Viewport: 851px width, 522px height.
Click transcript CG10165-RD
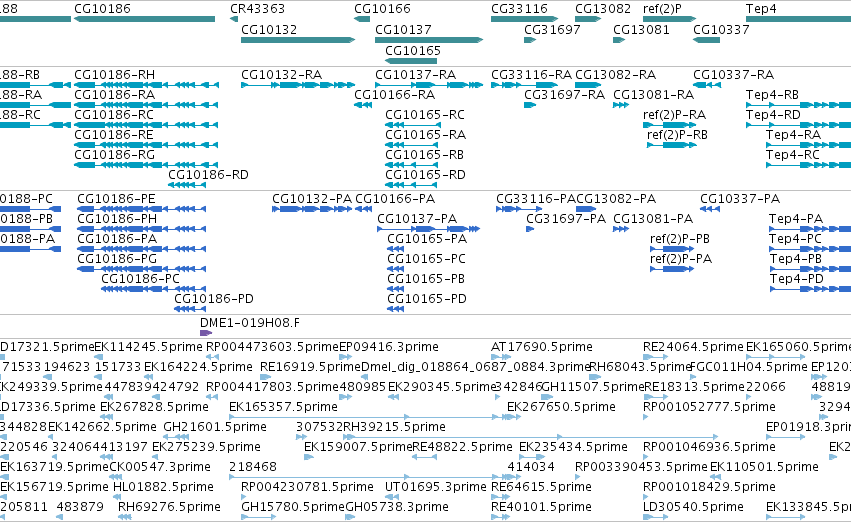426,175
